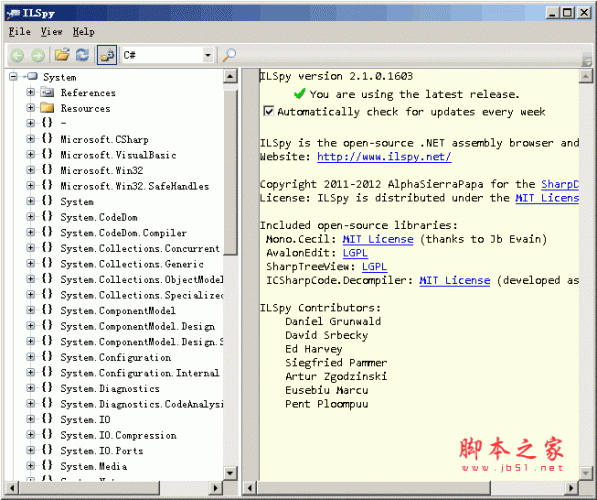Click tree panel vertical scrollbar down arrow
This screenshot has height=500, width=597.
pyautogui.click(x=230, y=473)
